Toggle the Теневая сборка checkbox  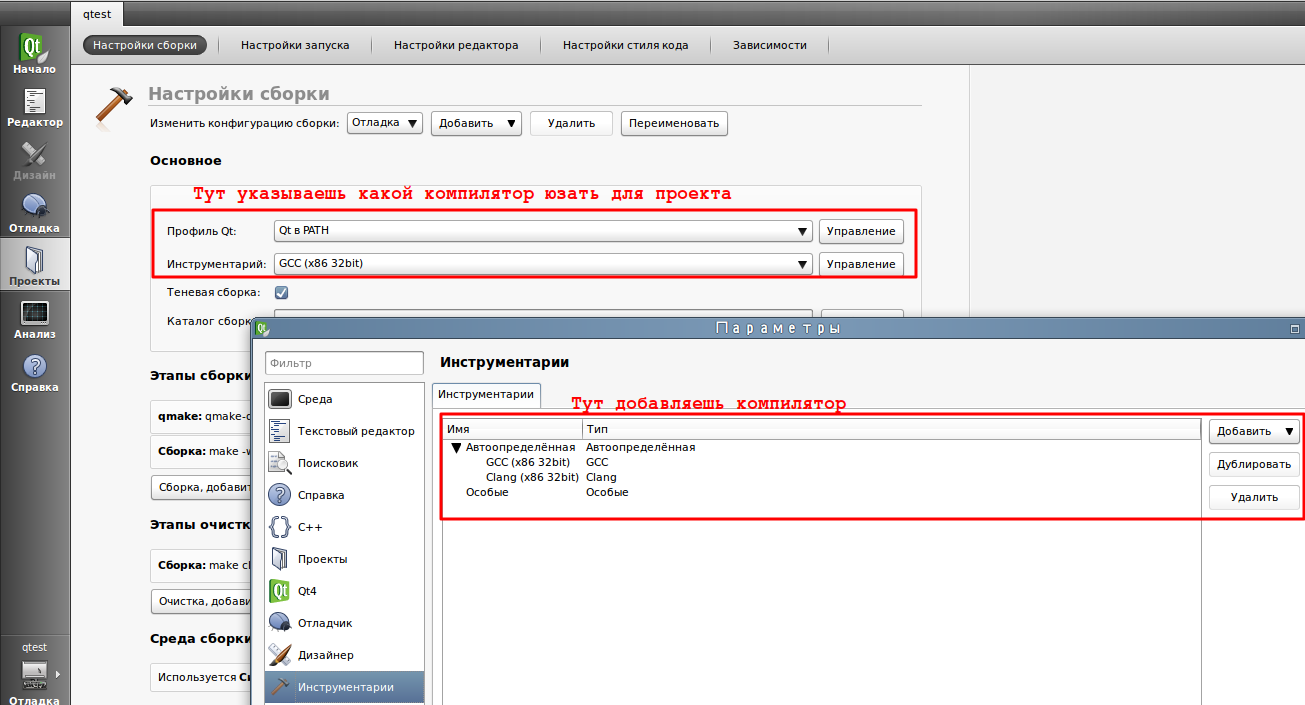281,292
